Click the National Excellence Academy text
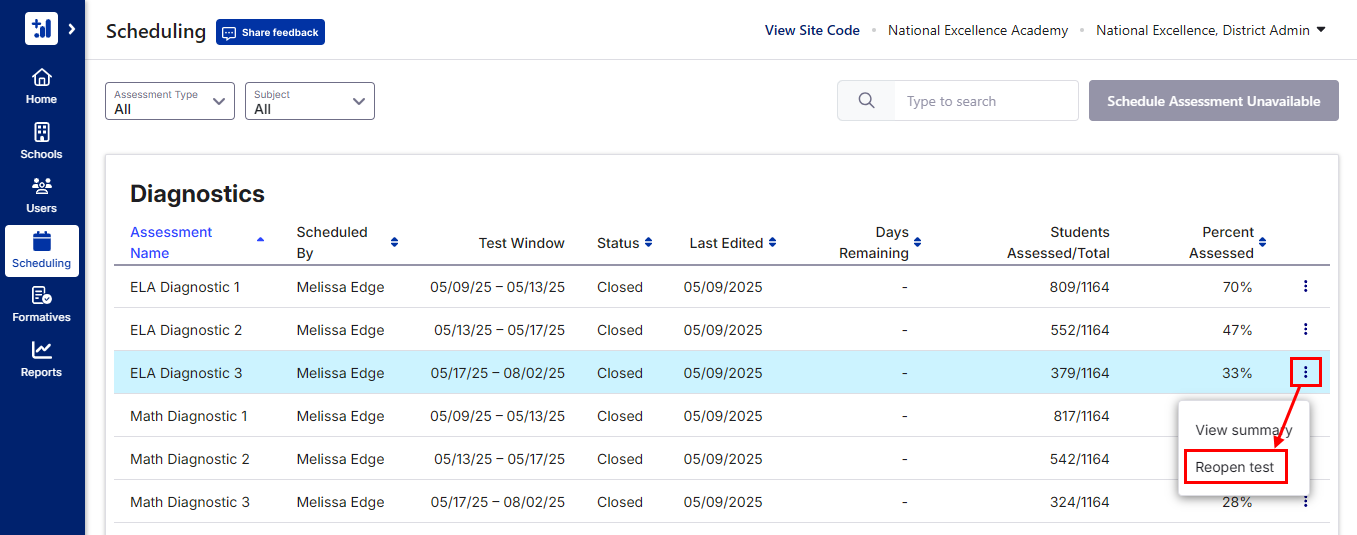 coord(978,30)
